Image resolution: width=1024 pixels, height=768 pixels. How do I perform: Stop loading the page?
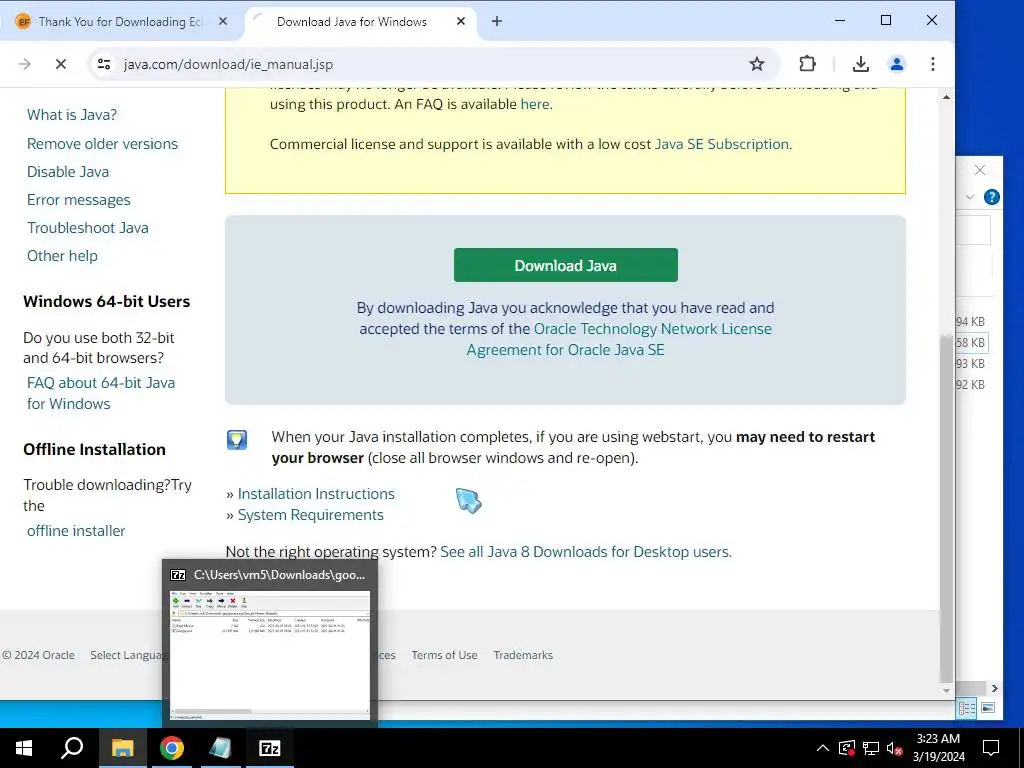click(x=61, y=64)
